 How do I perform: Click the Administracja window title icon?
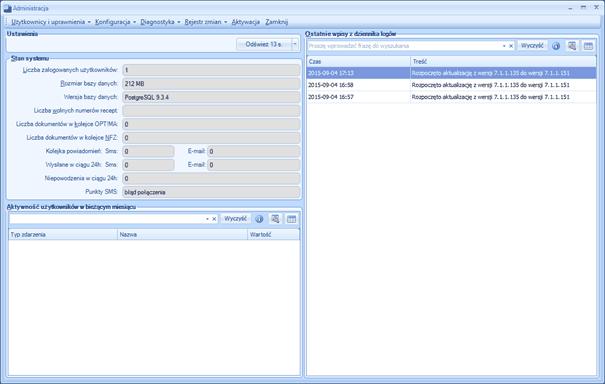[7, 8]
